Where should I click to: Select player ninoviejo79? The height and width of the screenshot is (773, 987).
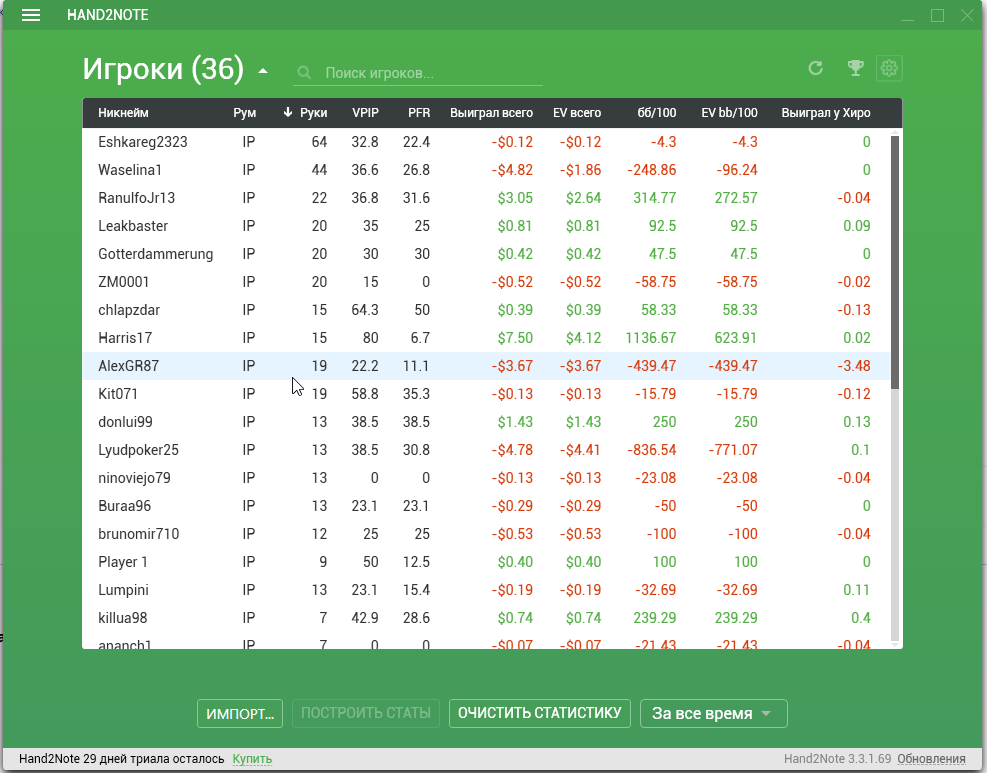coord(486,478)
